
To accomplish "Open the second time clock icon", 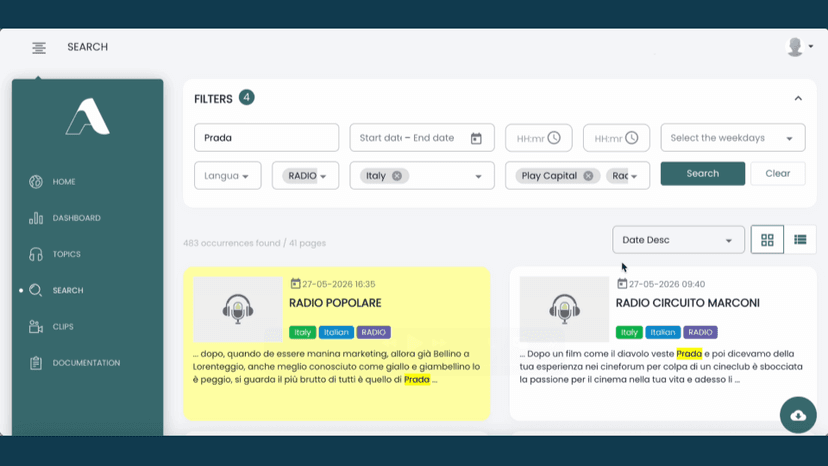I will tap(632, 138).
